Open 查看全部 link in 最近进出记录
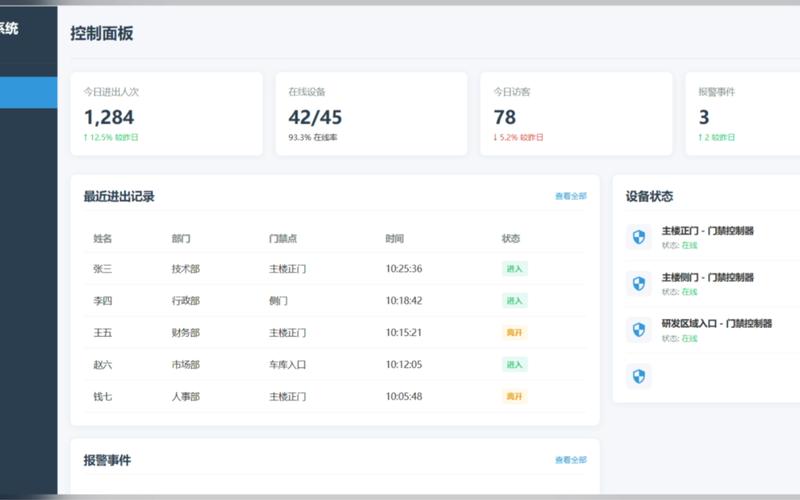The width and height of the screenshot is (800, 500). coord(571,196)
